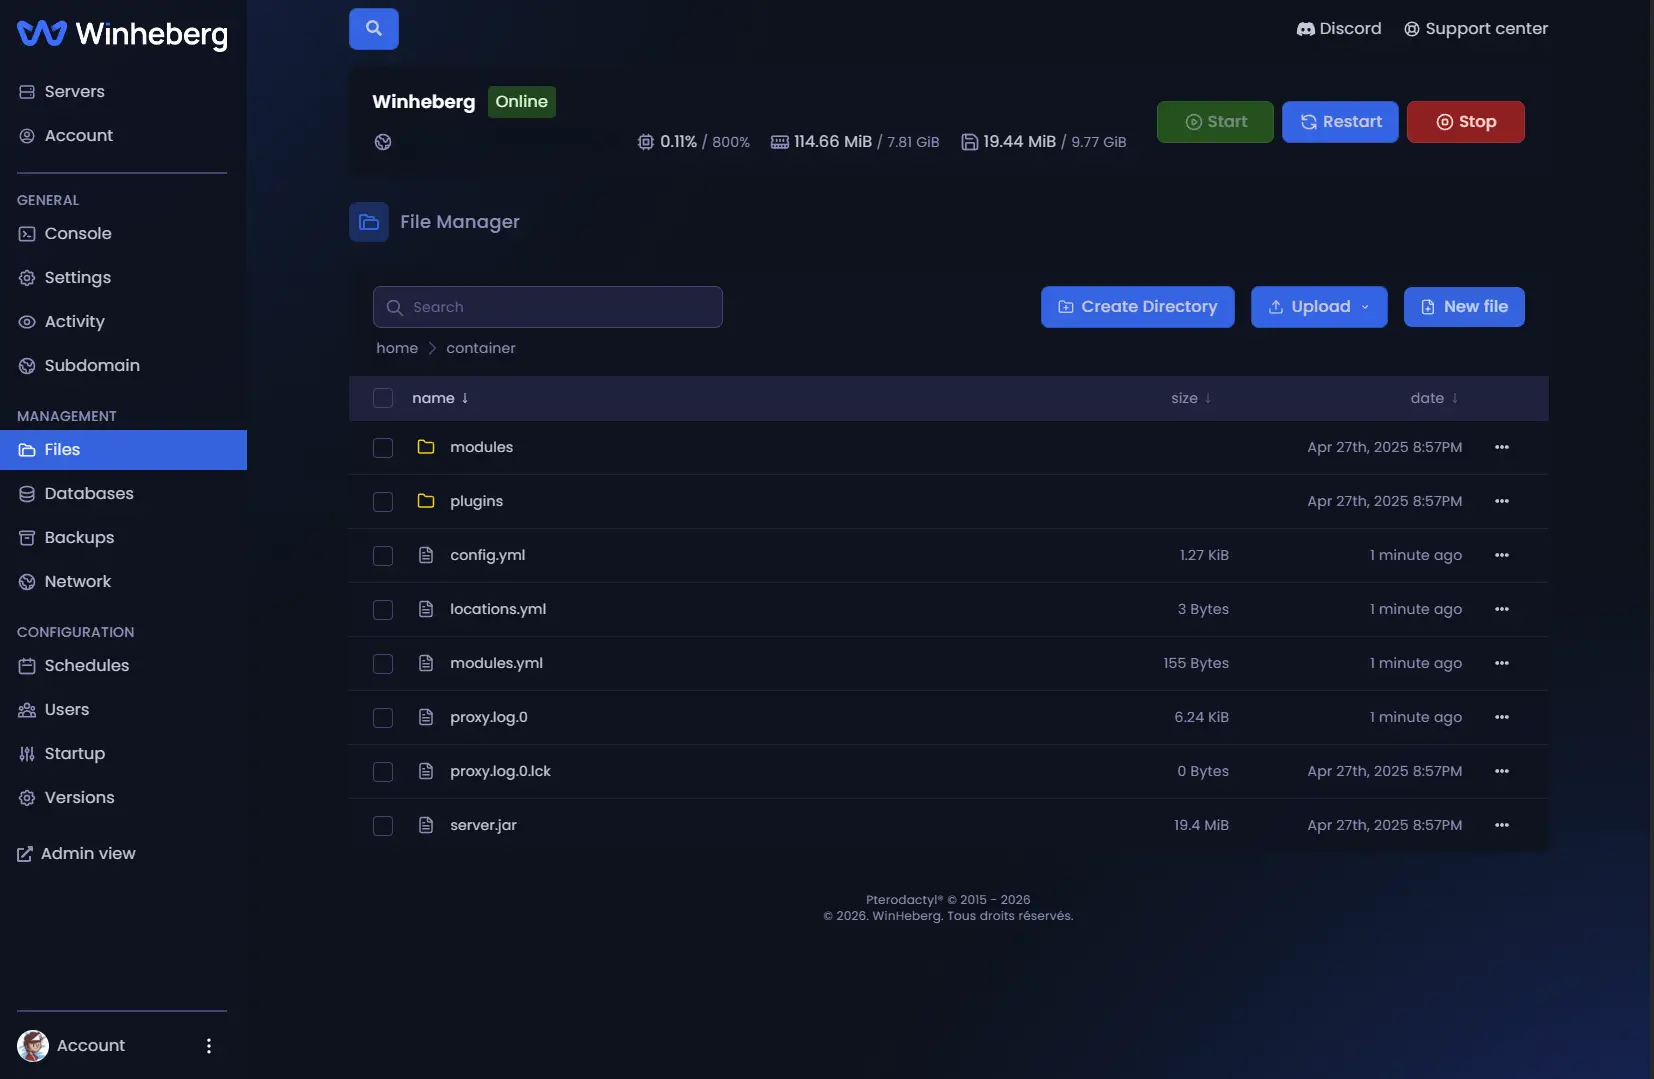Open the modules folder icon
This screenshot has height=1079, width=1654.
426,447
